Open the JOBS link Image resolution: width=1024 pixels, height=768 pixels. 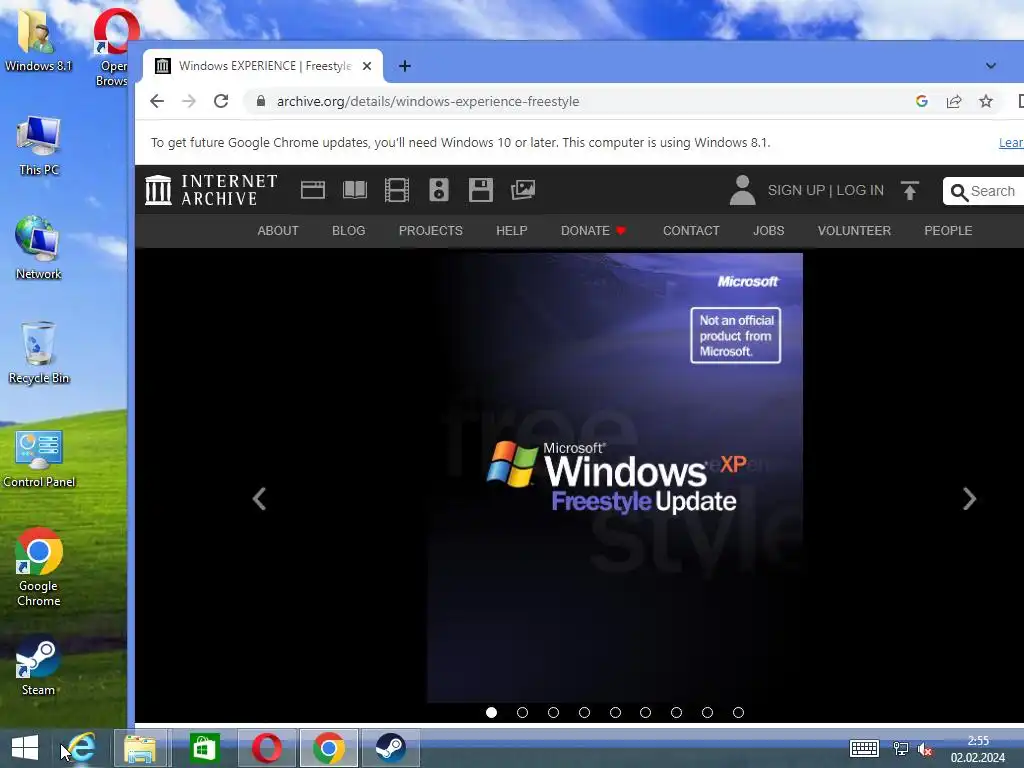(768, 231)
